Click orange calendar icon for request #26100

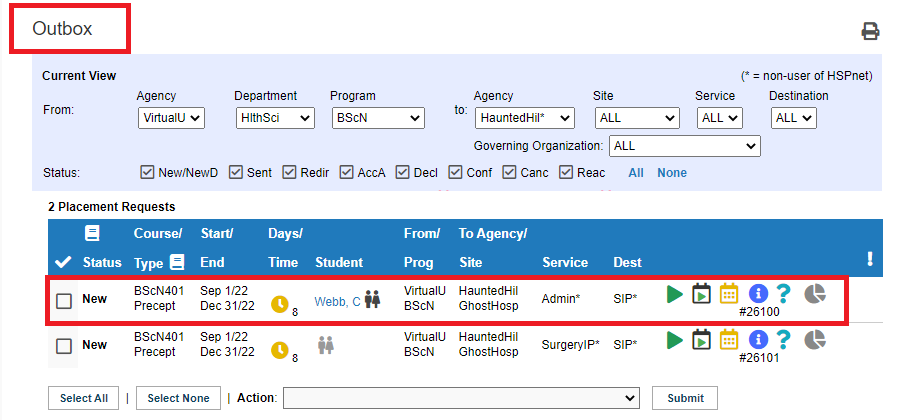[x=729, y=294]
